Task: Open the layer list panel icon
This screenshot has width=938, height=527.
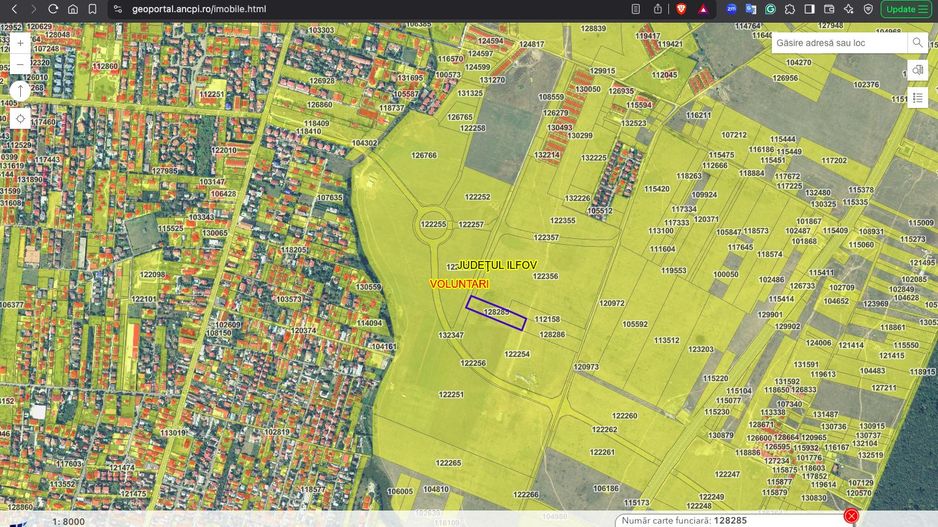Action: click(x=917, y=97)
